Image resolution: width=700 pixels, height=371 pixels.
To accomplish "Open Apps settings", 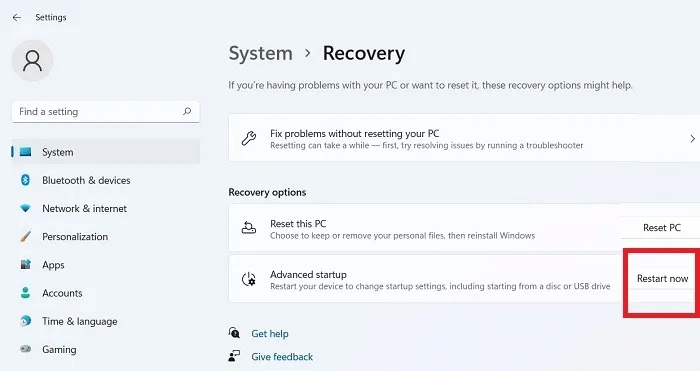I will 106,264.
